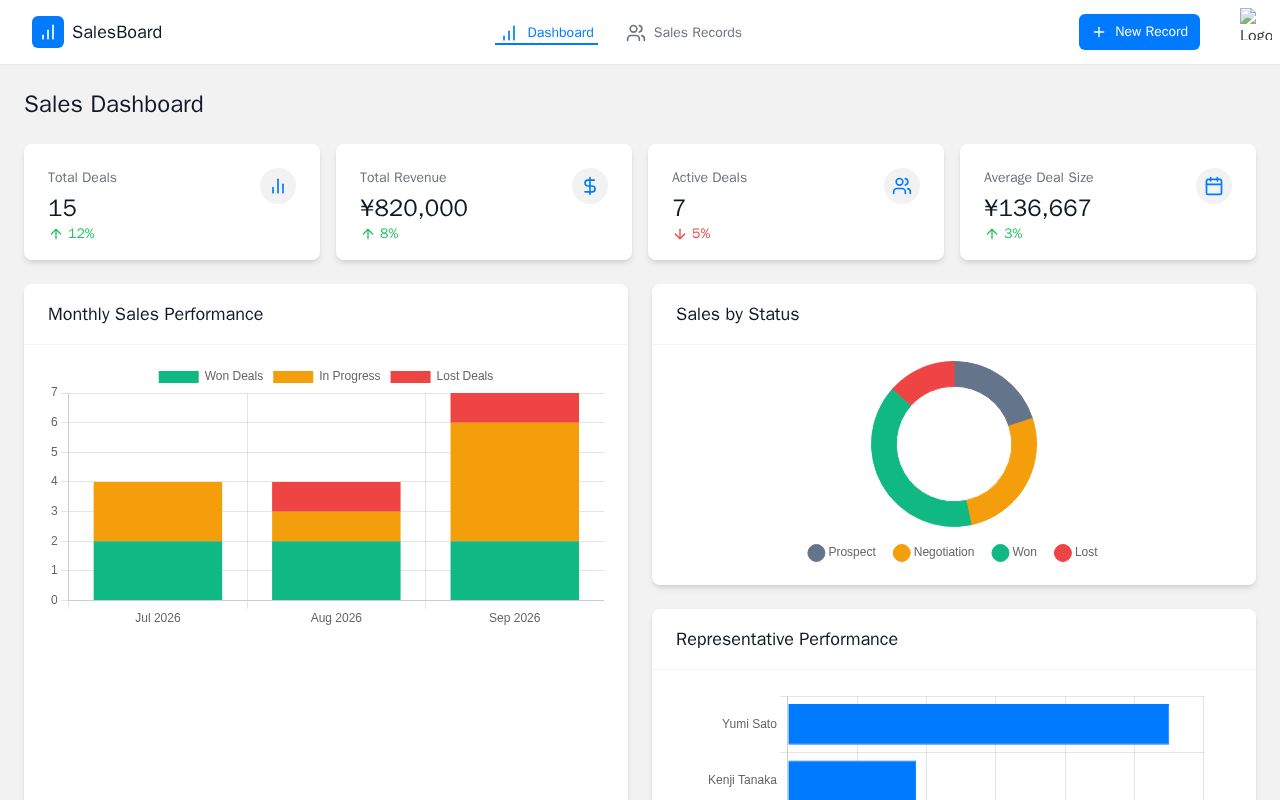Screen dimensions: 1280x800
Task: Click the Average Deal Size value ¥136,667
Action: (x=1038, y=208)
